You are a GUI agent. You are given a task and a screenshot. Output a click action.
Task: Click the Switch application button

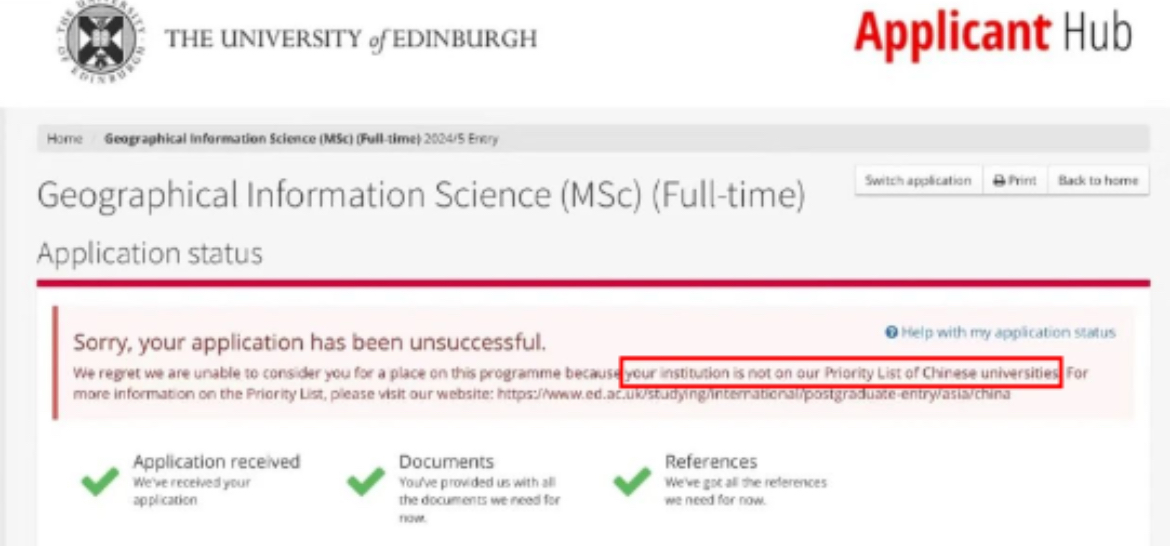(918, 181)
